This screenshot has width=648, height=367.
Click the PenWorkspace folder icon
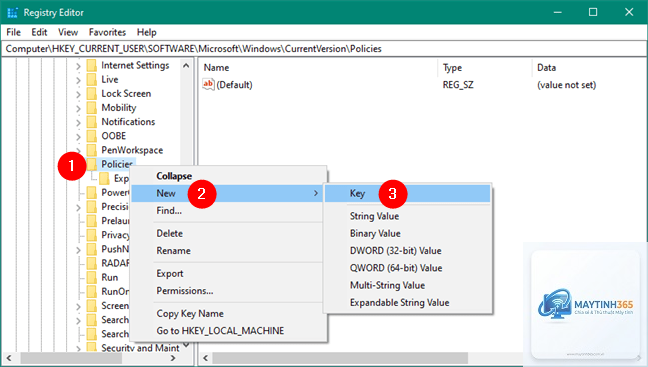point(92,150)
